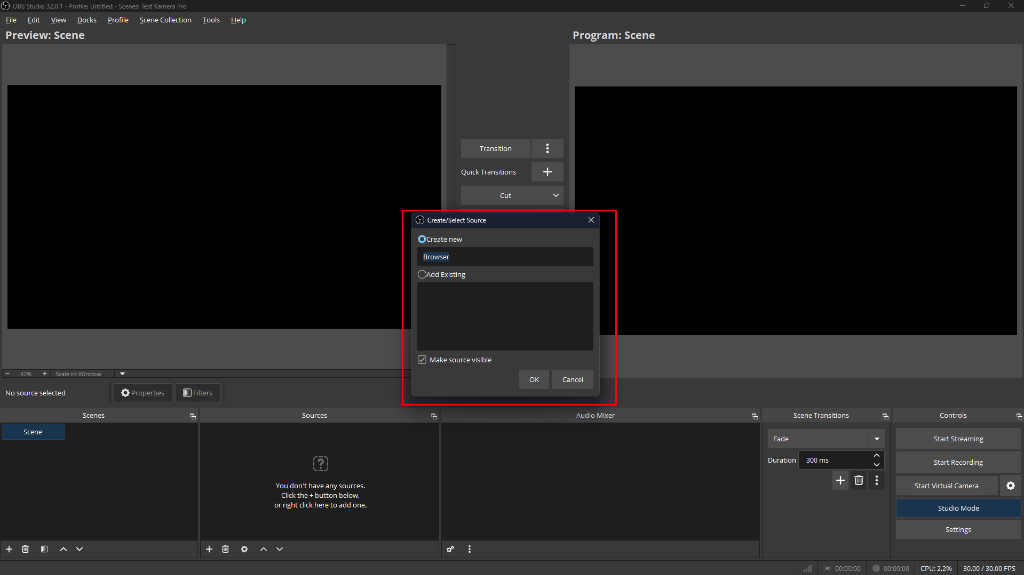
Task: Open Settings from Controls dock
Action: (958, 529)
